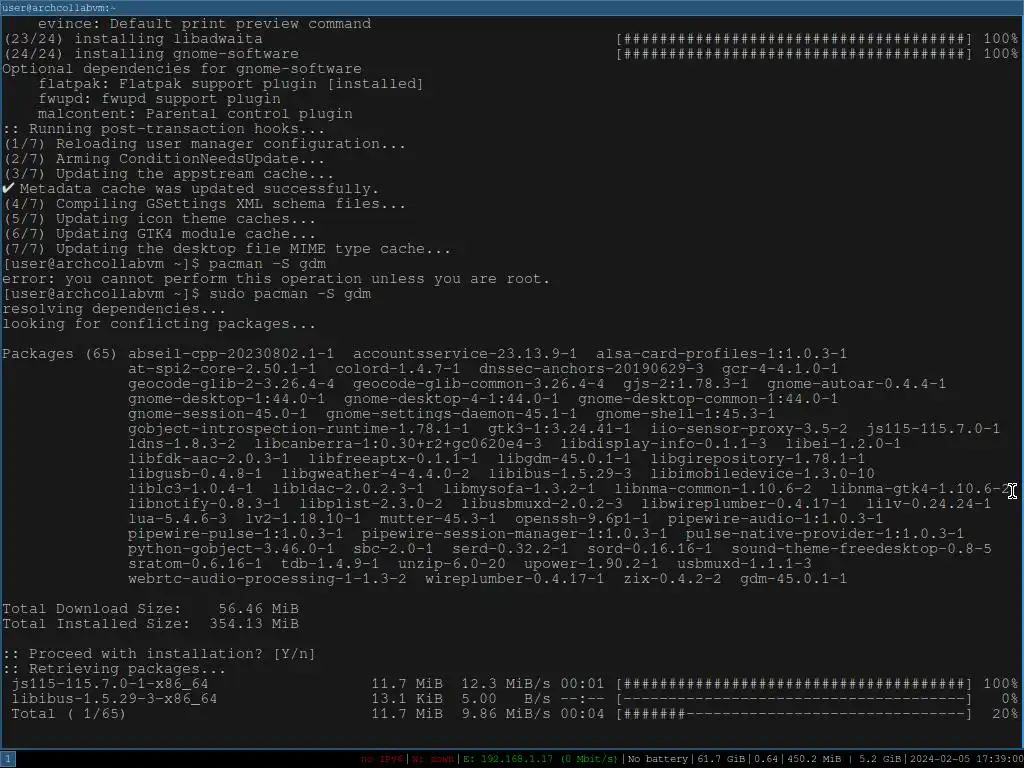Click 'Total Download Size' line

click(x=150, y=609)
